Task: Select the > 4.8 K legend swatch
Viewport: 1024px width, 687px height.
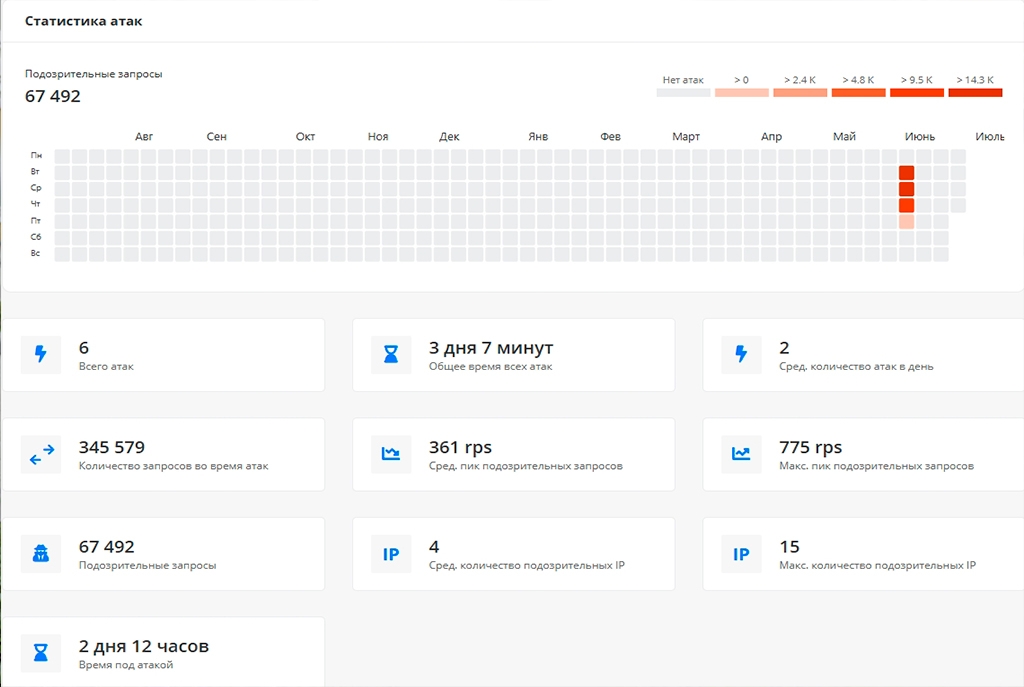Action: tap(858, 93)
